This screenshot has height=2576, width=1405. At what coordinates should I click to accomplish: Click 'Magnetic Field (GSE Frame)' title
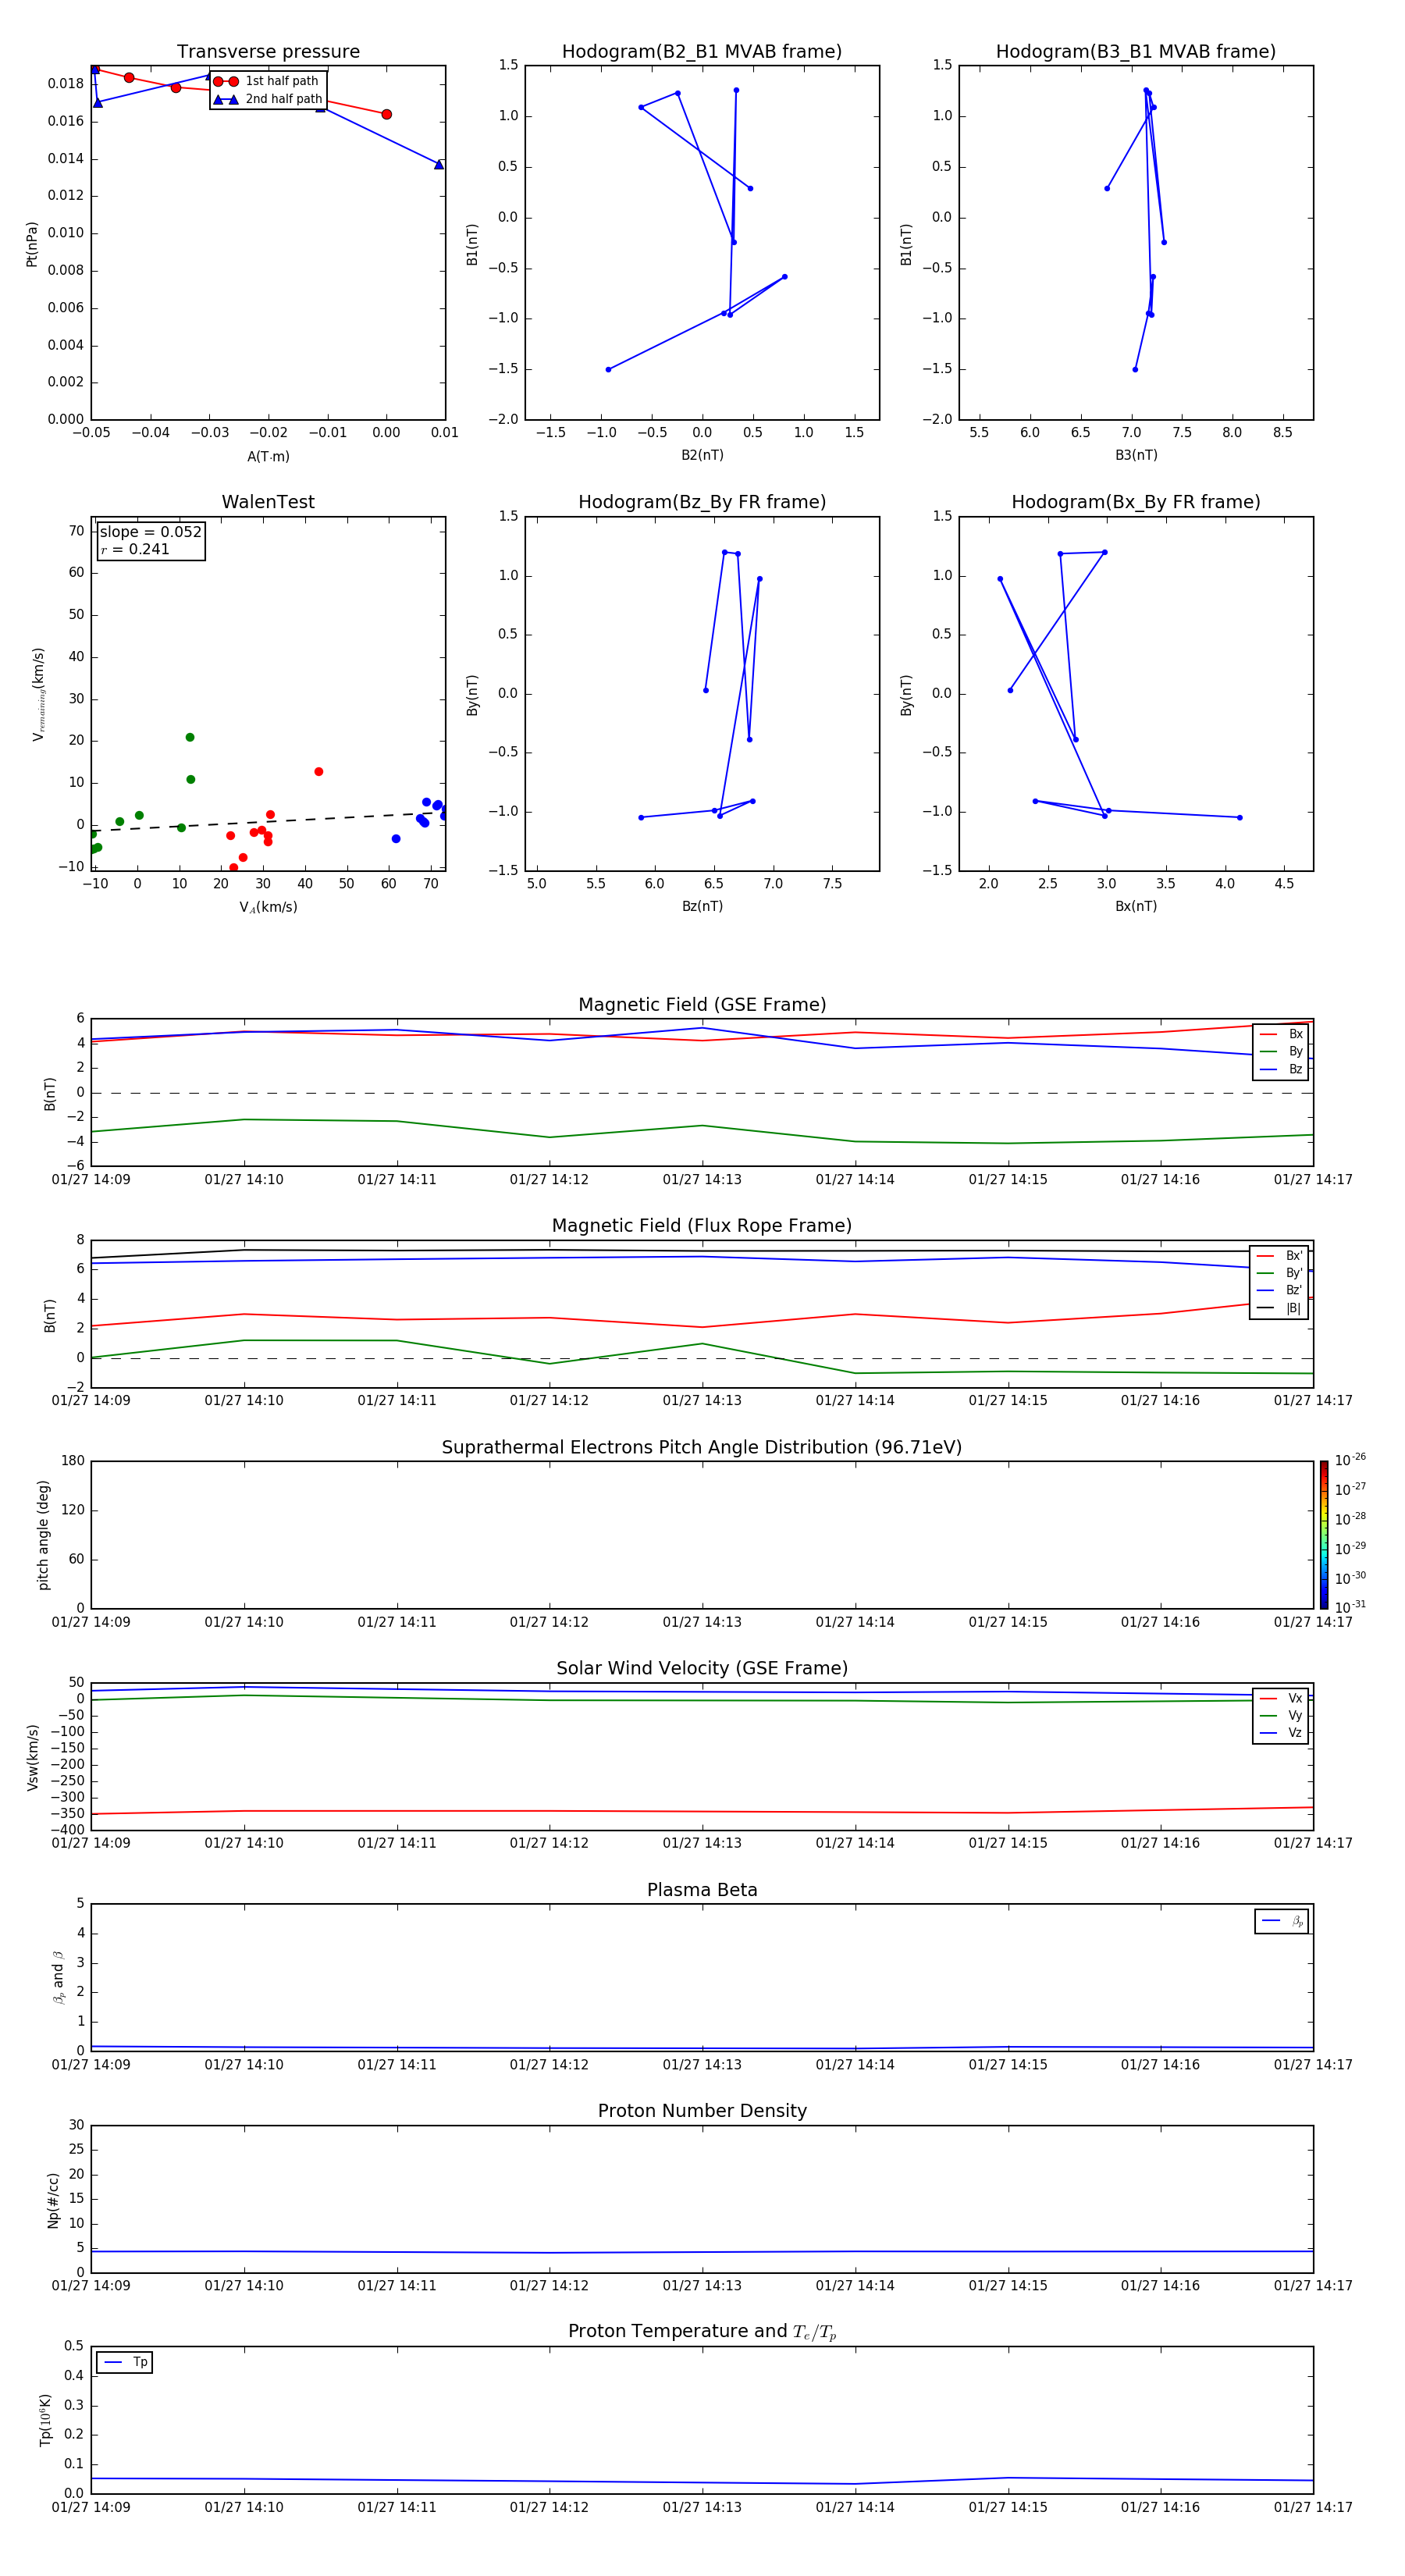point(702,1005)
